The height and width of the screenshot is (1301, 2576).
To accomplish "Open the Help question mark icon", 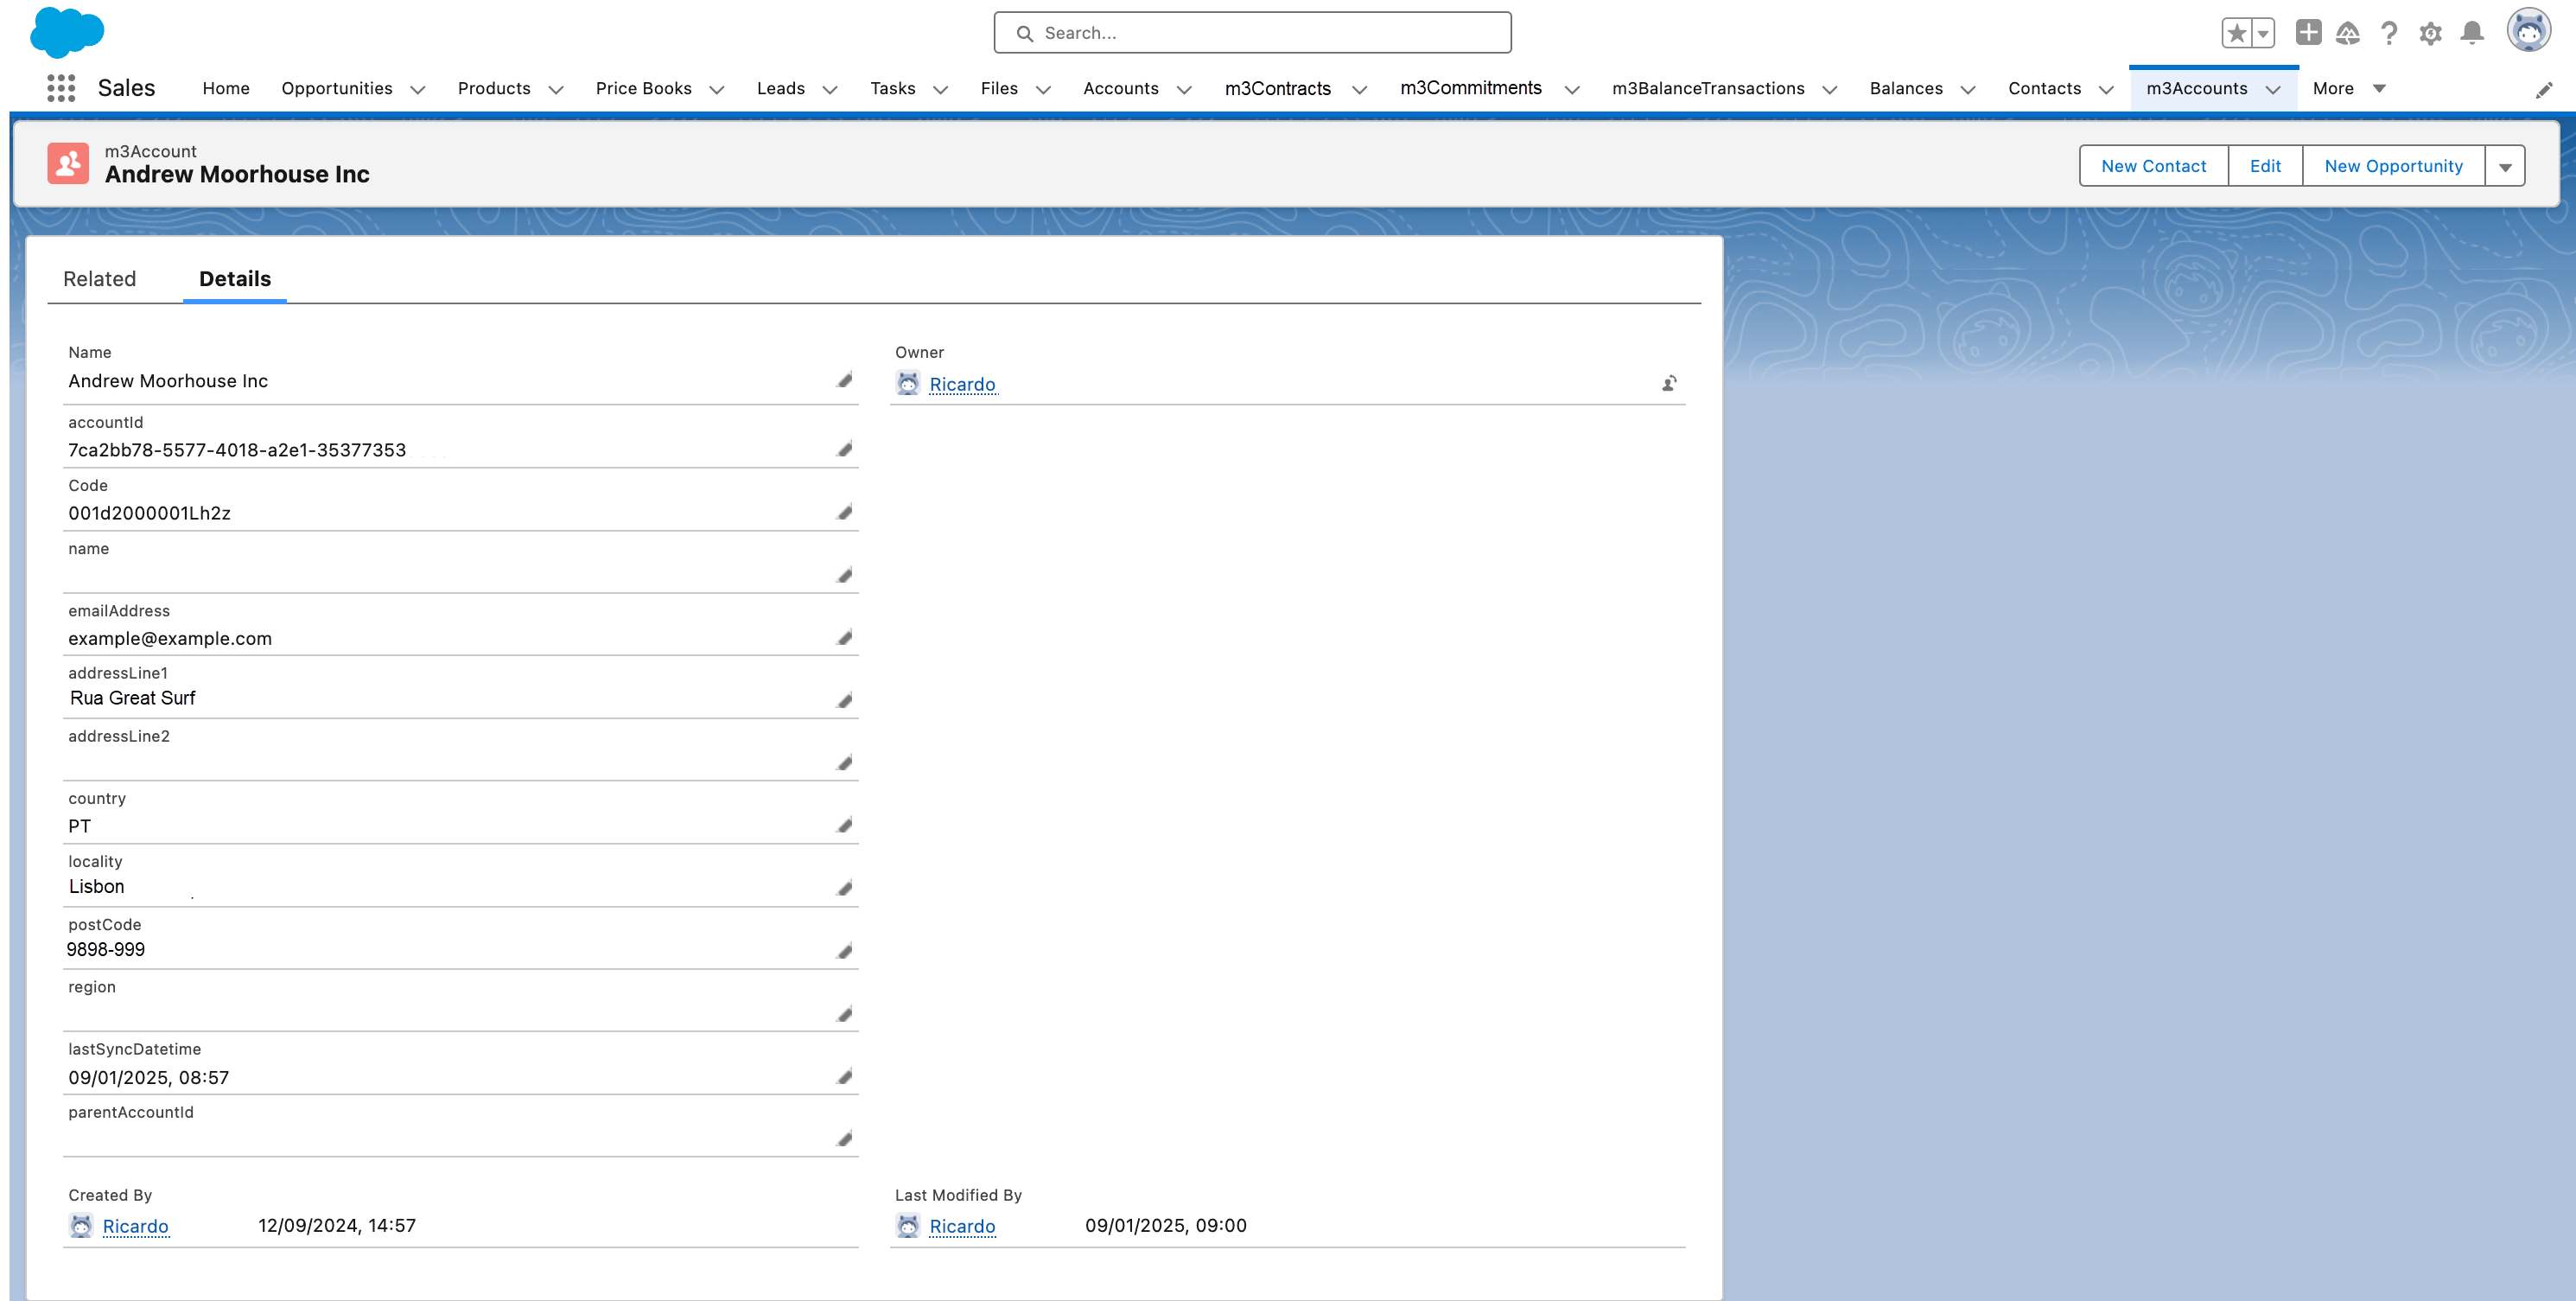I will coord(2389,33).
